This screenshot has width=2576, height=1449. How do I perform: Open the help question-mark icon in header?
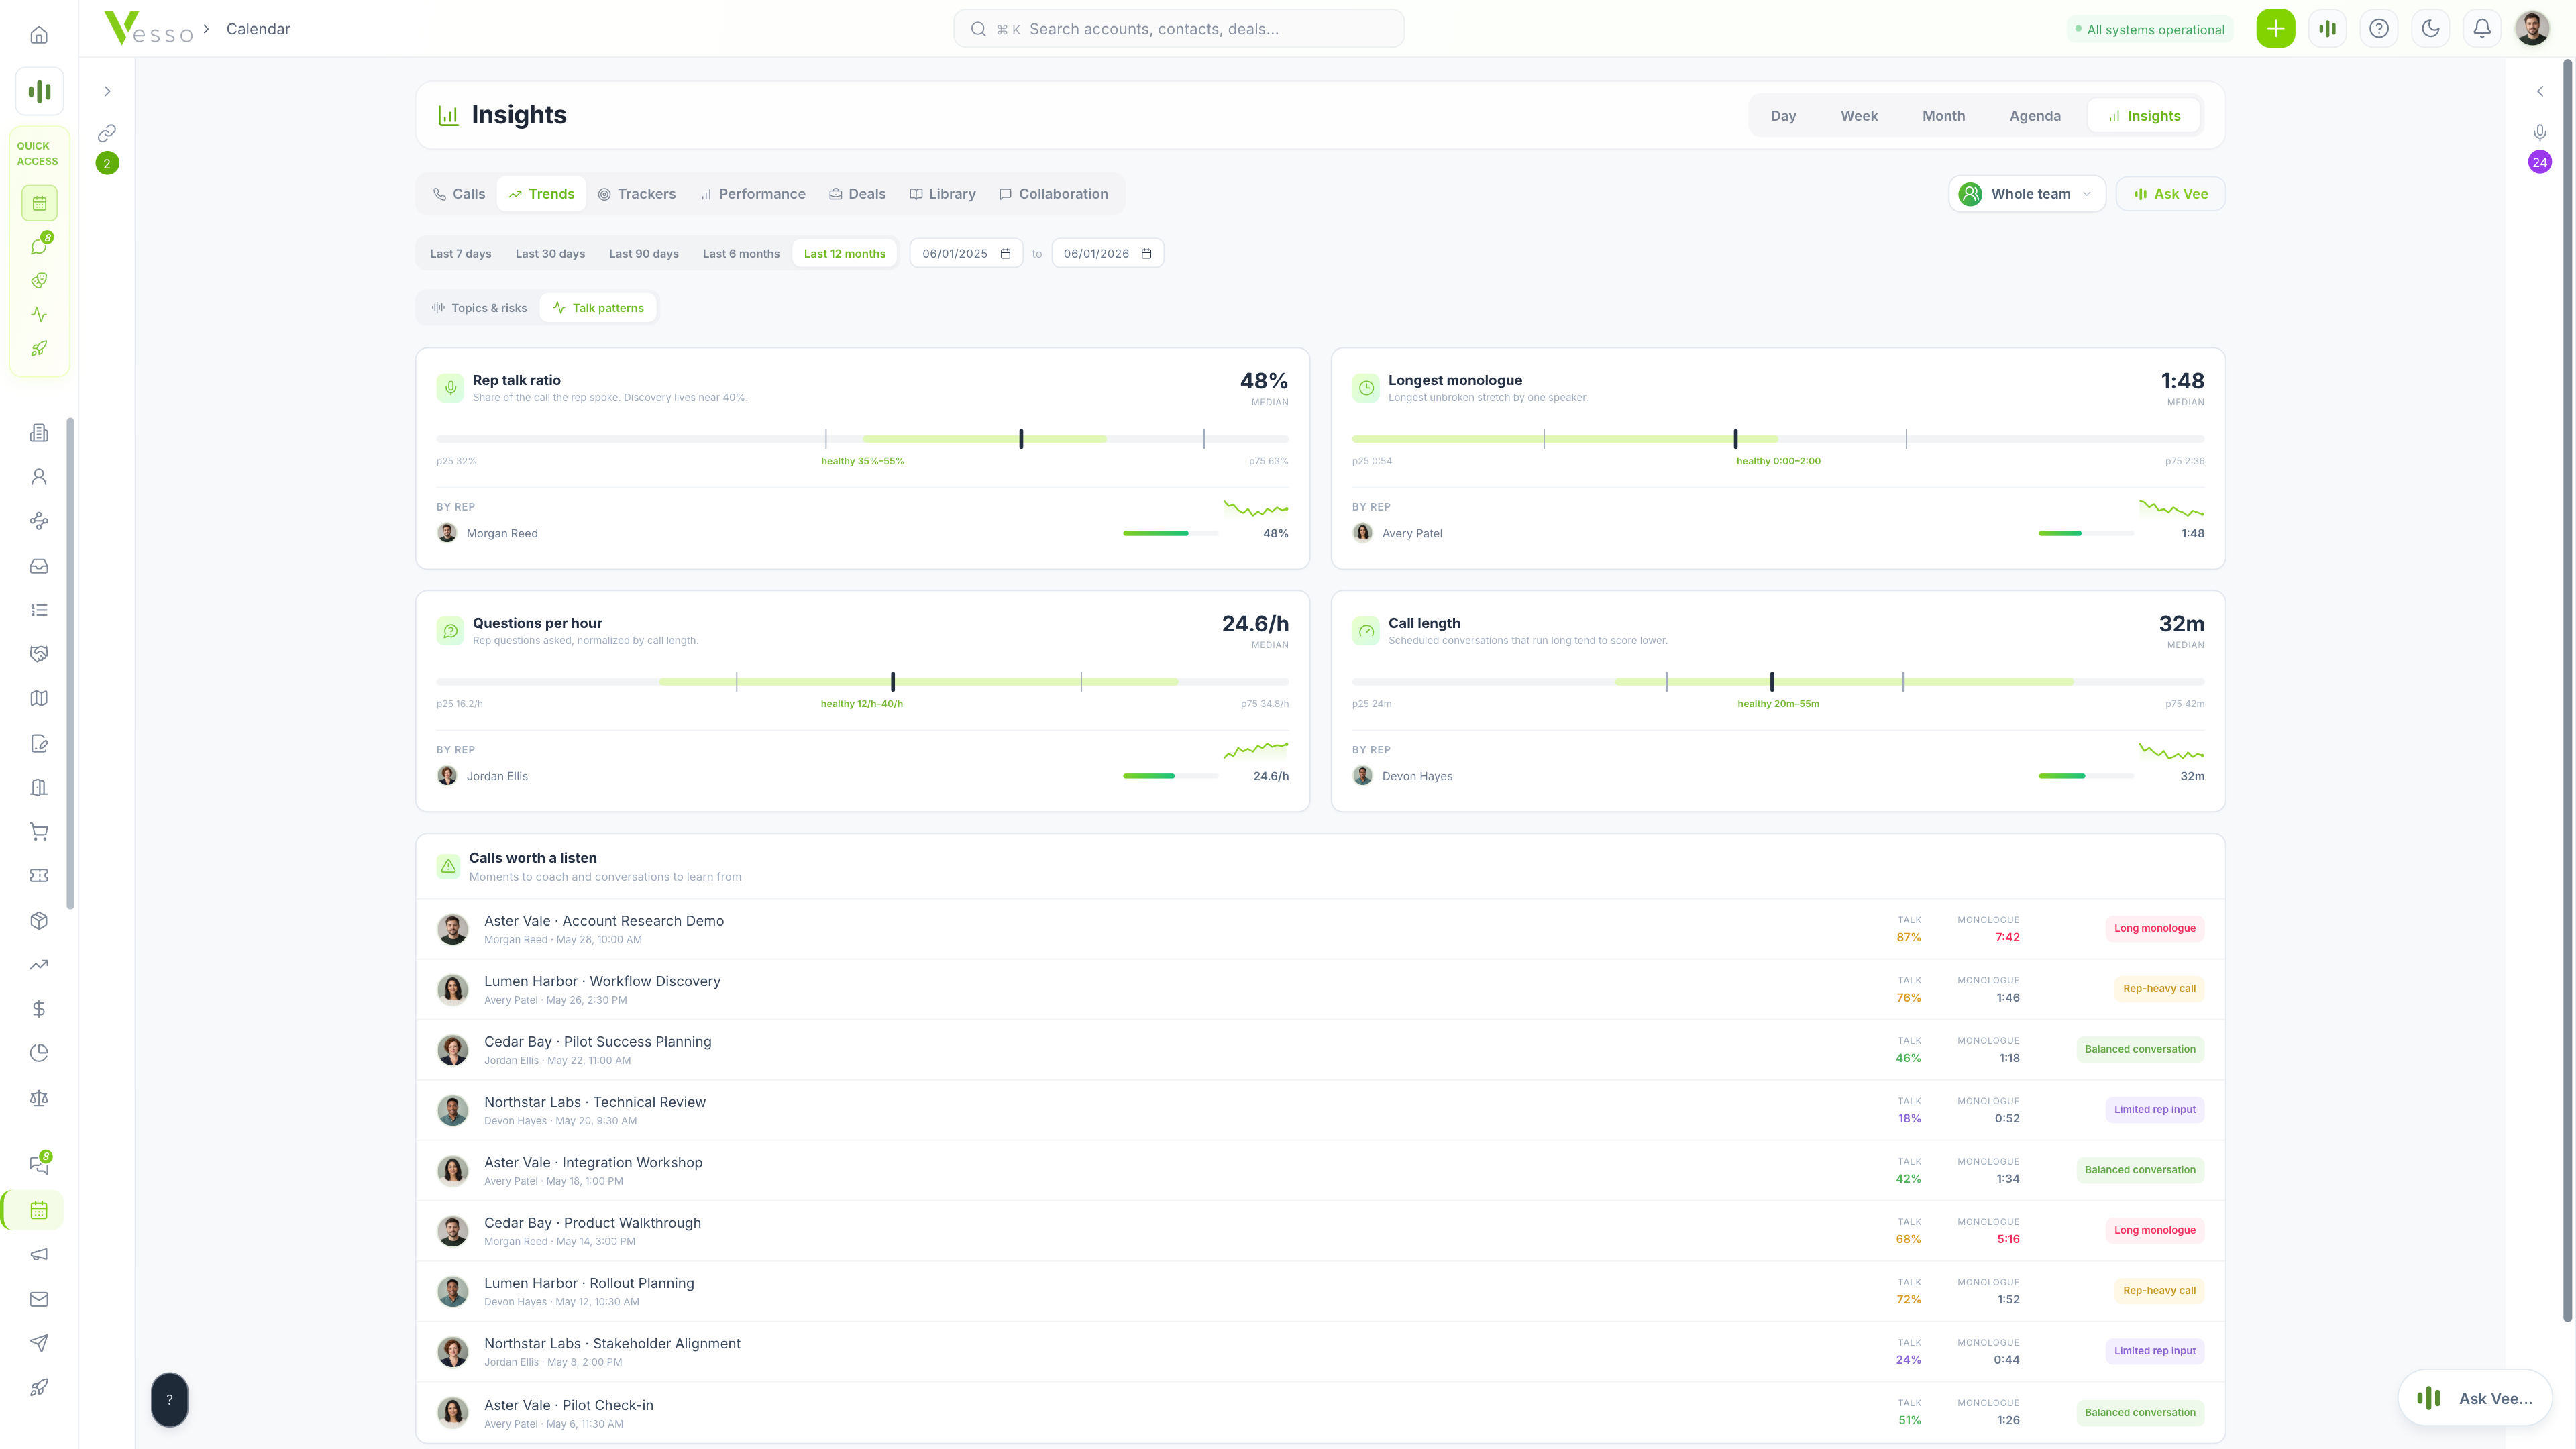2379,29
